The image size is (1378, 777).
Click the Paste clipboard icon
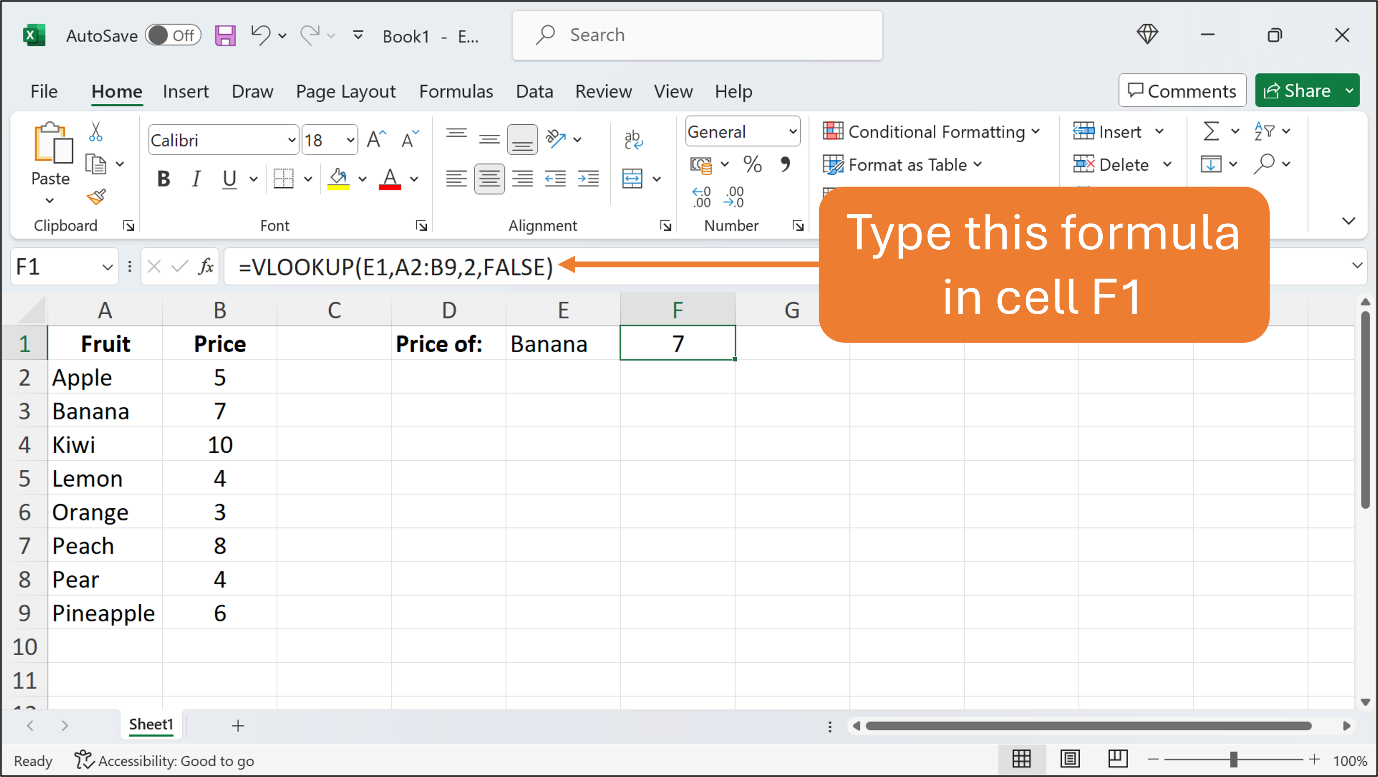click(51, 145)
